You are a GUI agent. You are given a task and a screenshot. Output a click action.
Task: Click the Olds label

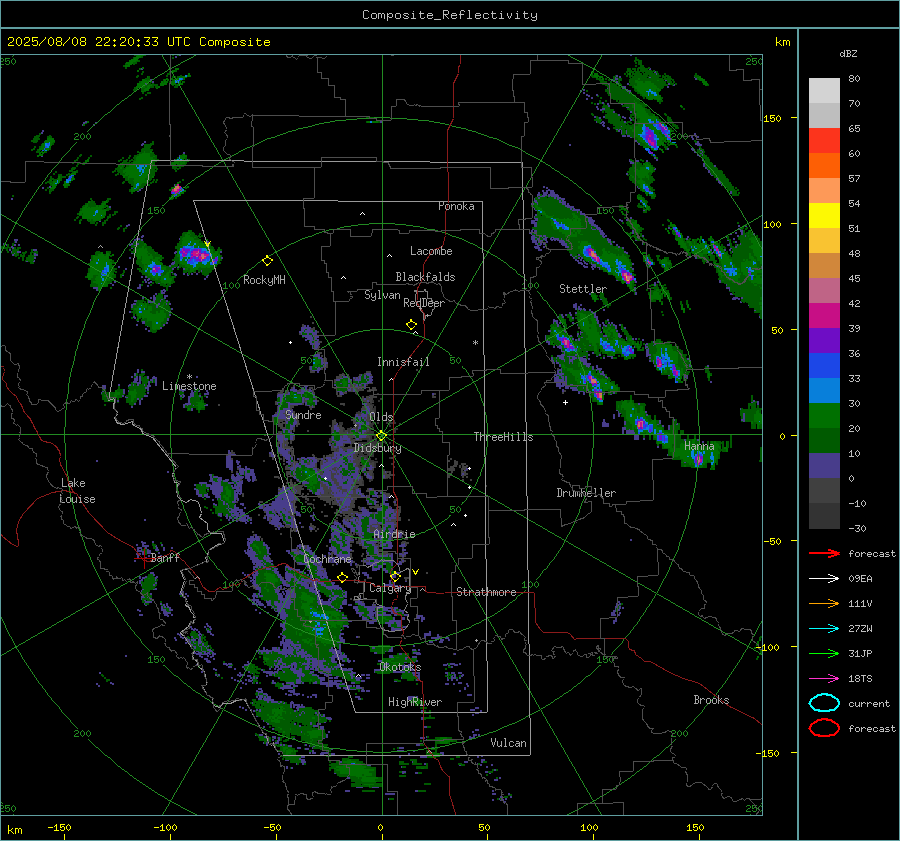coord(381,417)
